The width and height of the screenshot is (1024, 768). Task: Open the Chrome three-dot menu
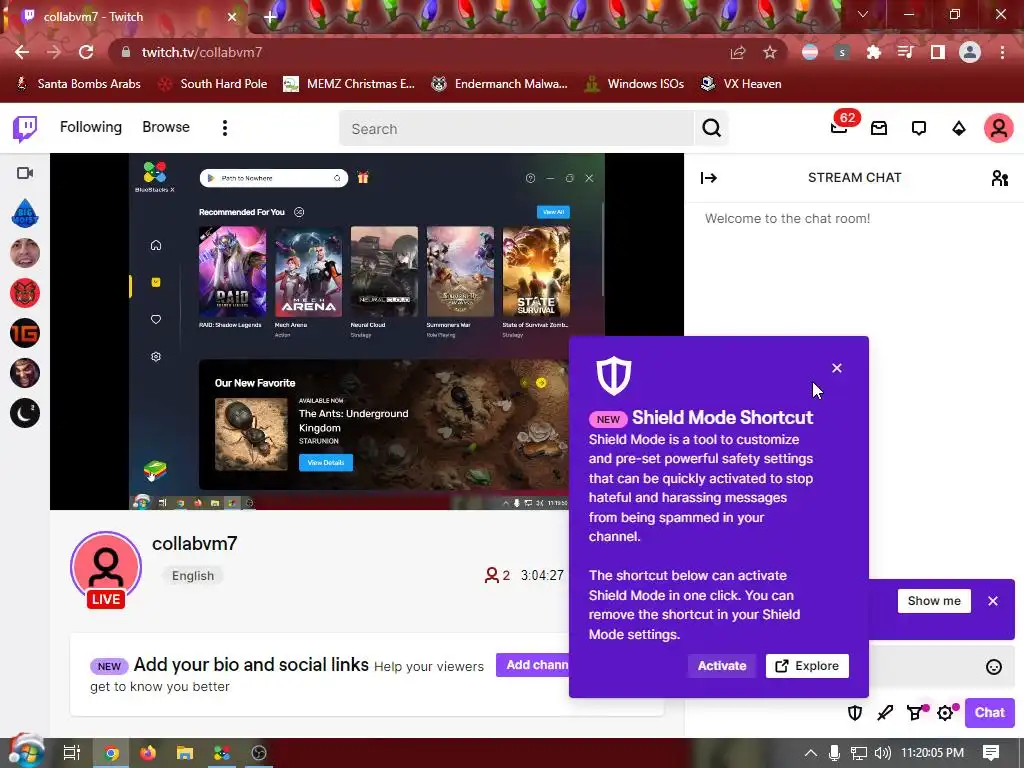click(x=1002, y=52)
